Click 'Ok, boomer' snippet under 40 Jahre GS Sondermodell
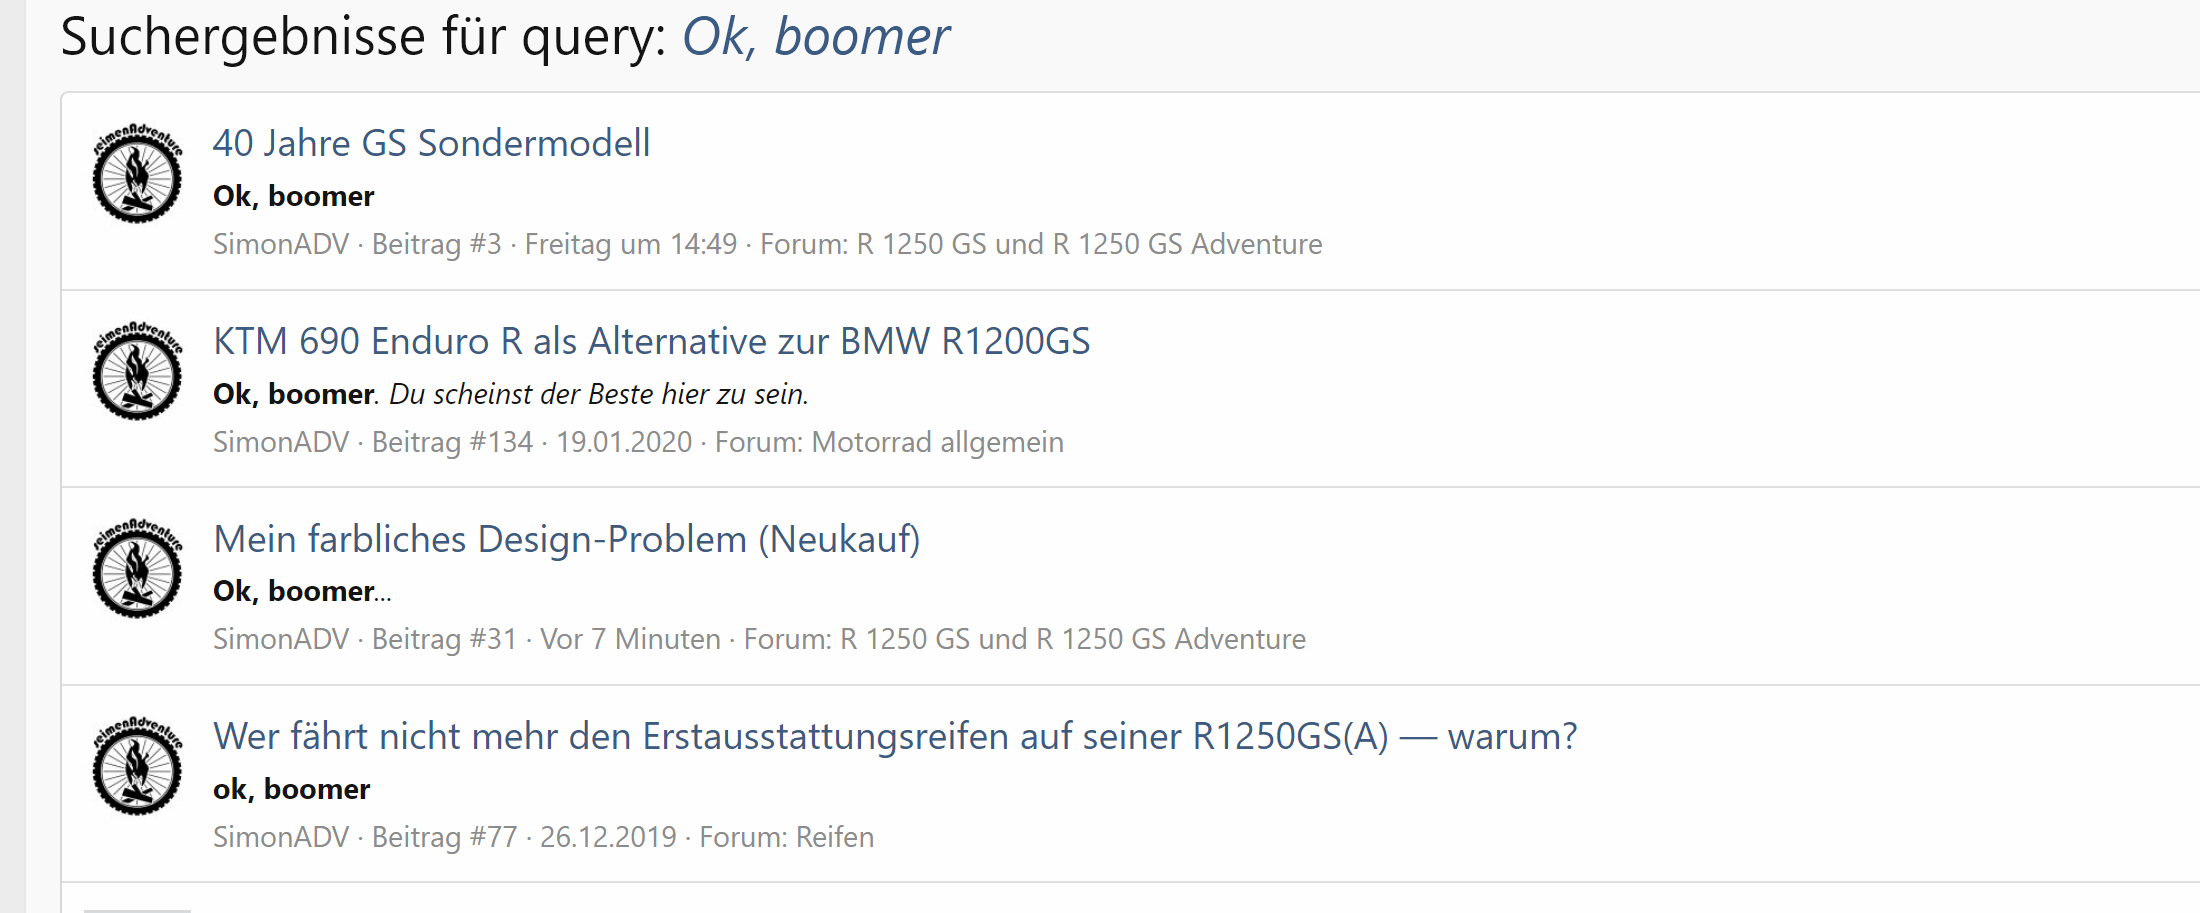 [x=293, y=197]
